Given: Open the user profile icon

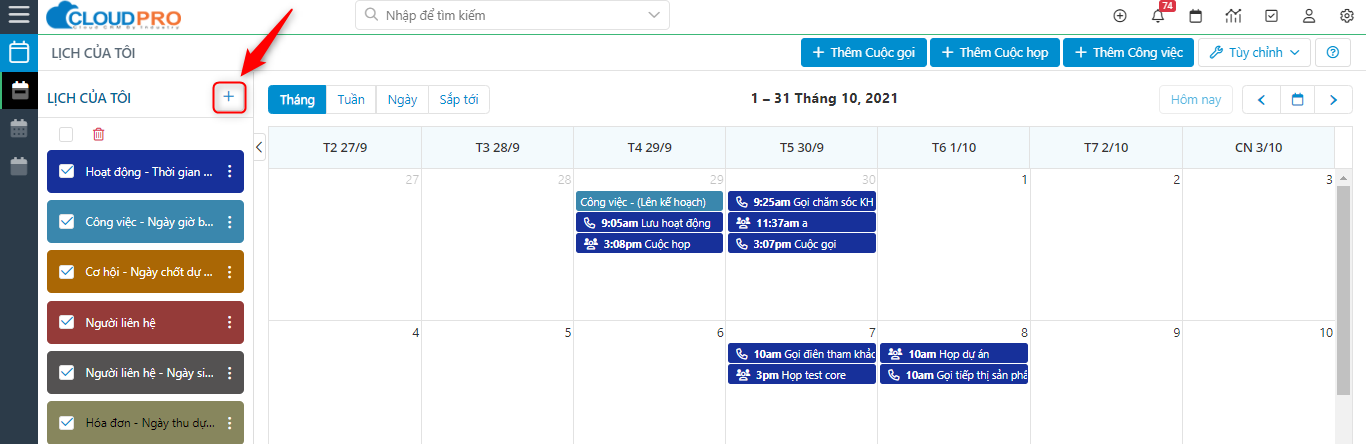Looking at the screenshot, I should point(1309,16).
